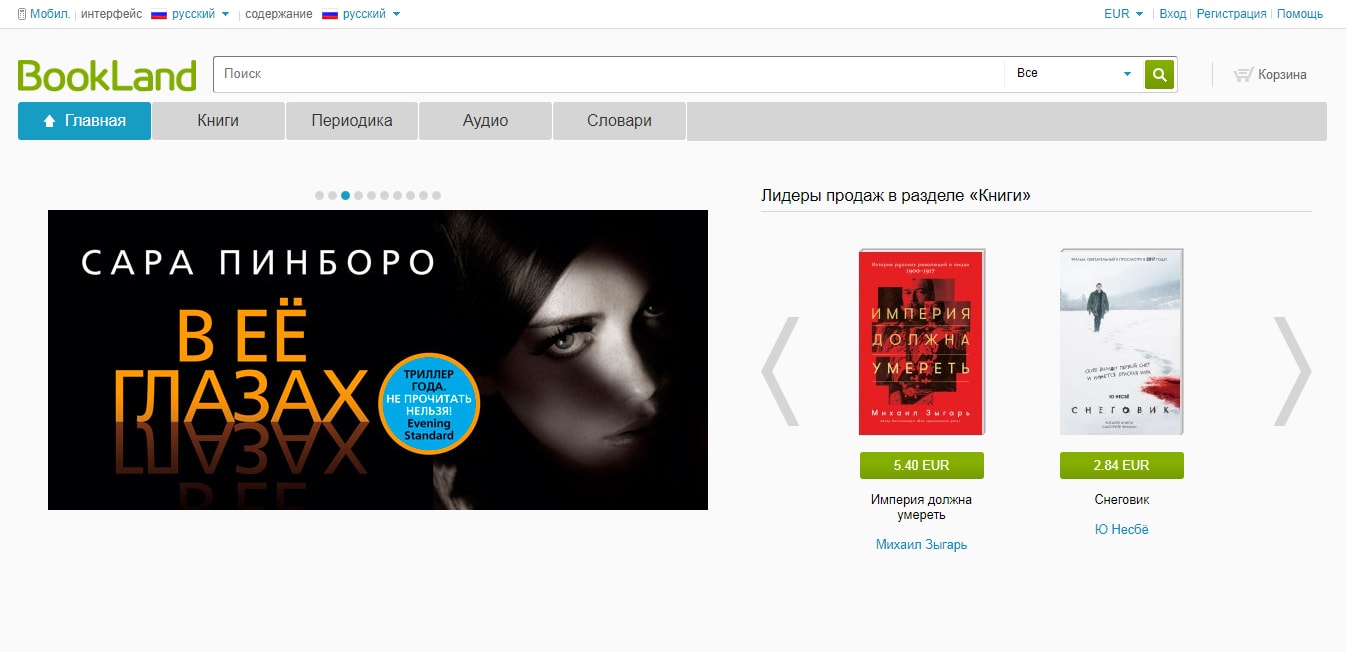Click the BookLand logo
This screenshot has height=652, width=1346.
point(107,75)
